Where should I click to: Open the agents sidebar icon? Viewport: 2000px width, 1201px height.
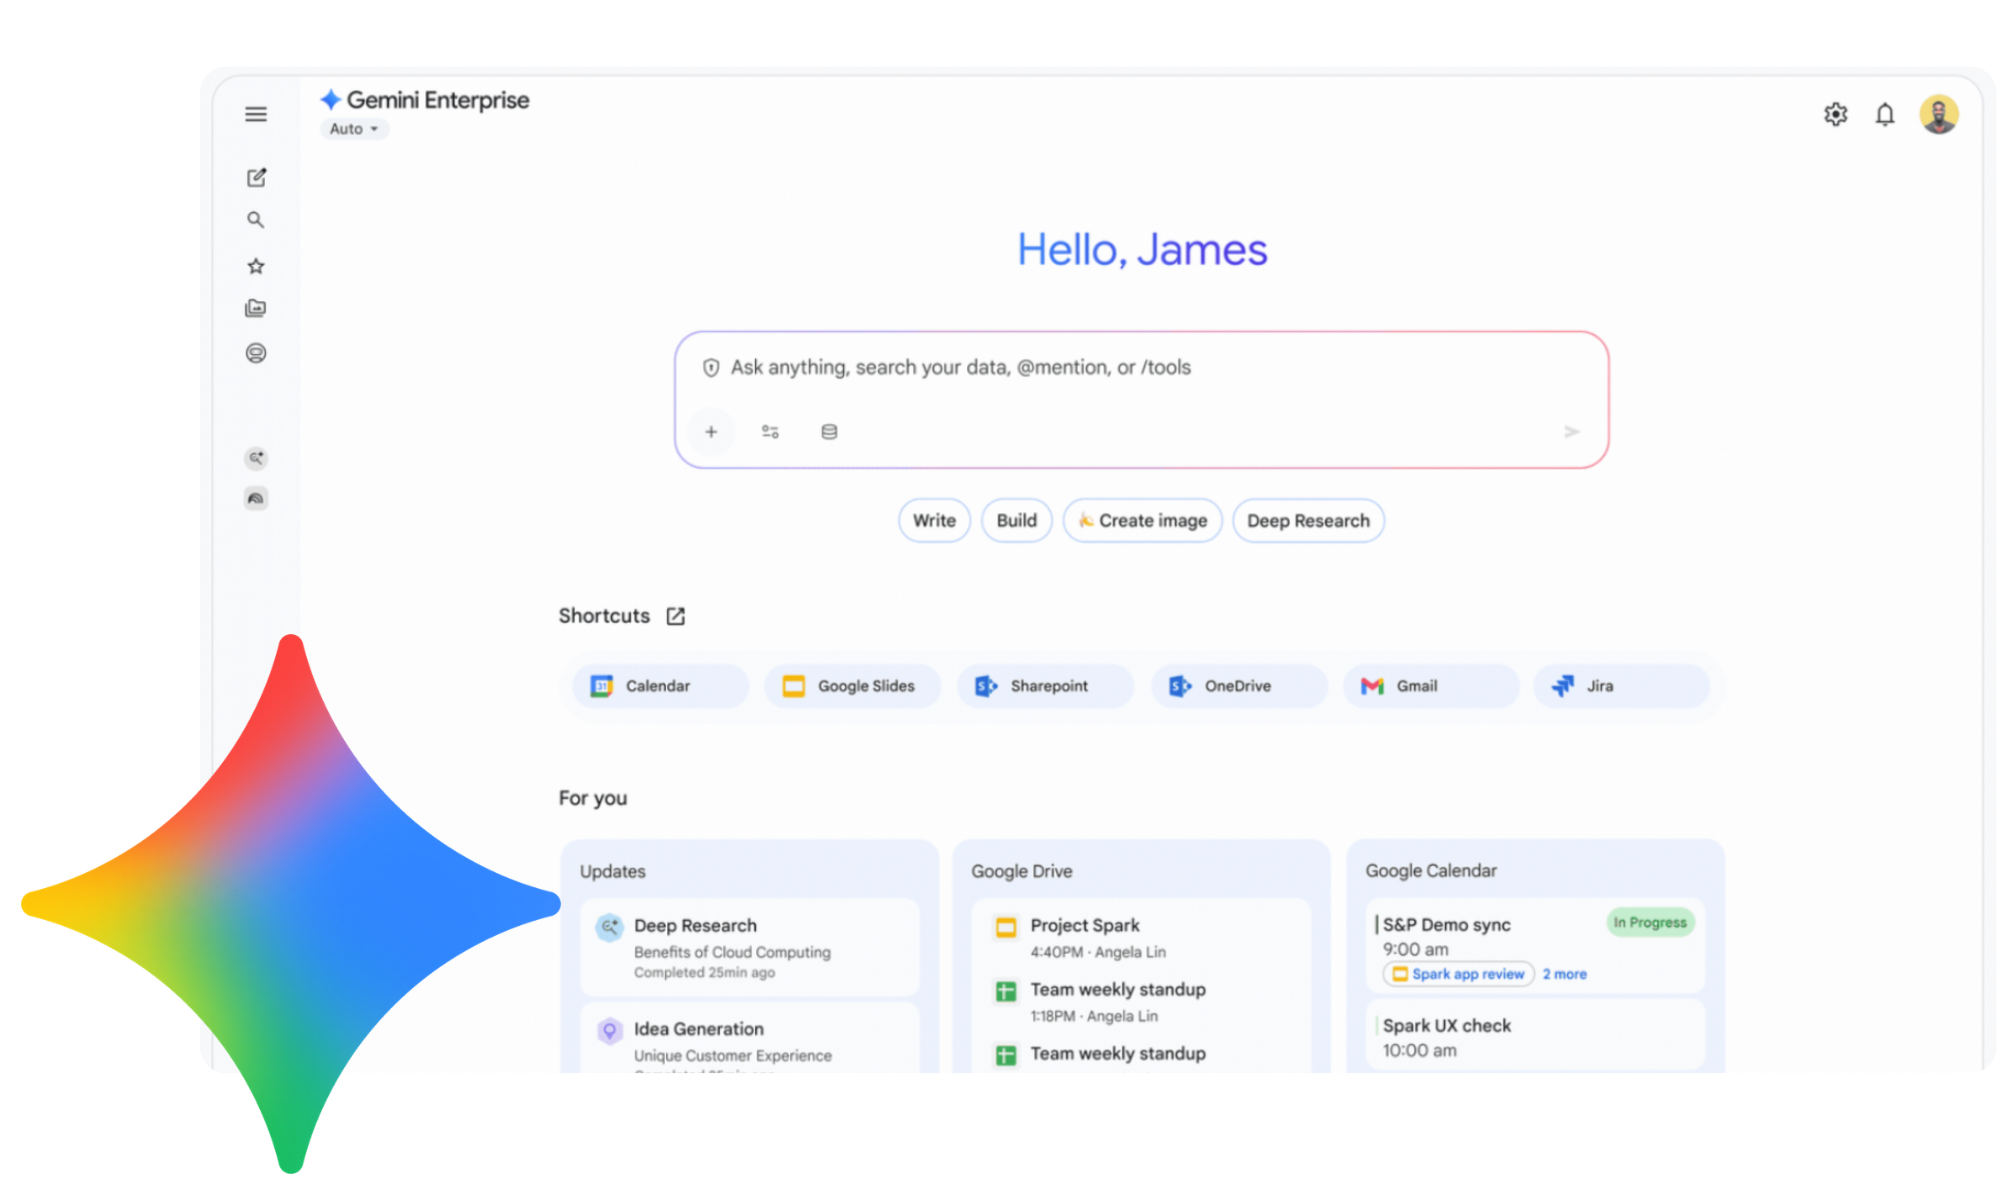(256, 353)
